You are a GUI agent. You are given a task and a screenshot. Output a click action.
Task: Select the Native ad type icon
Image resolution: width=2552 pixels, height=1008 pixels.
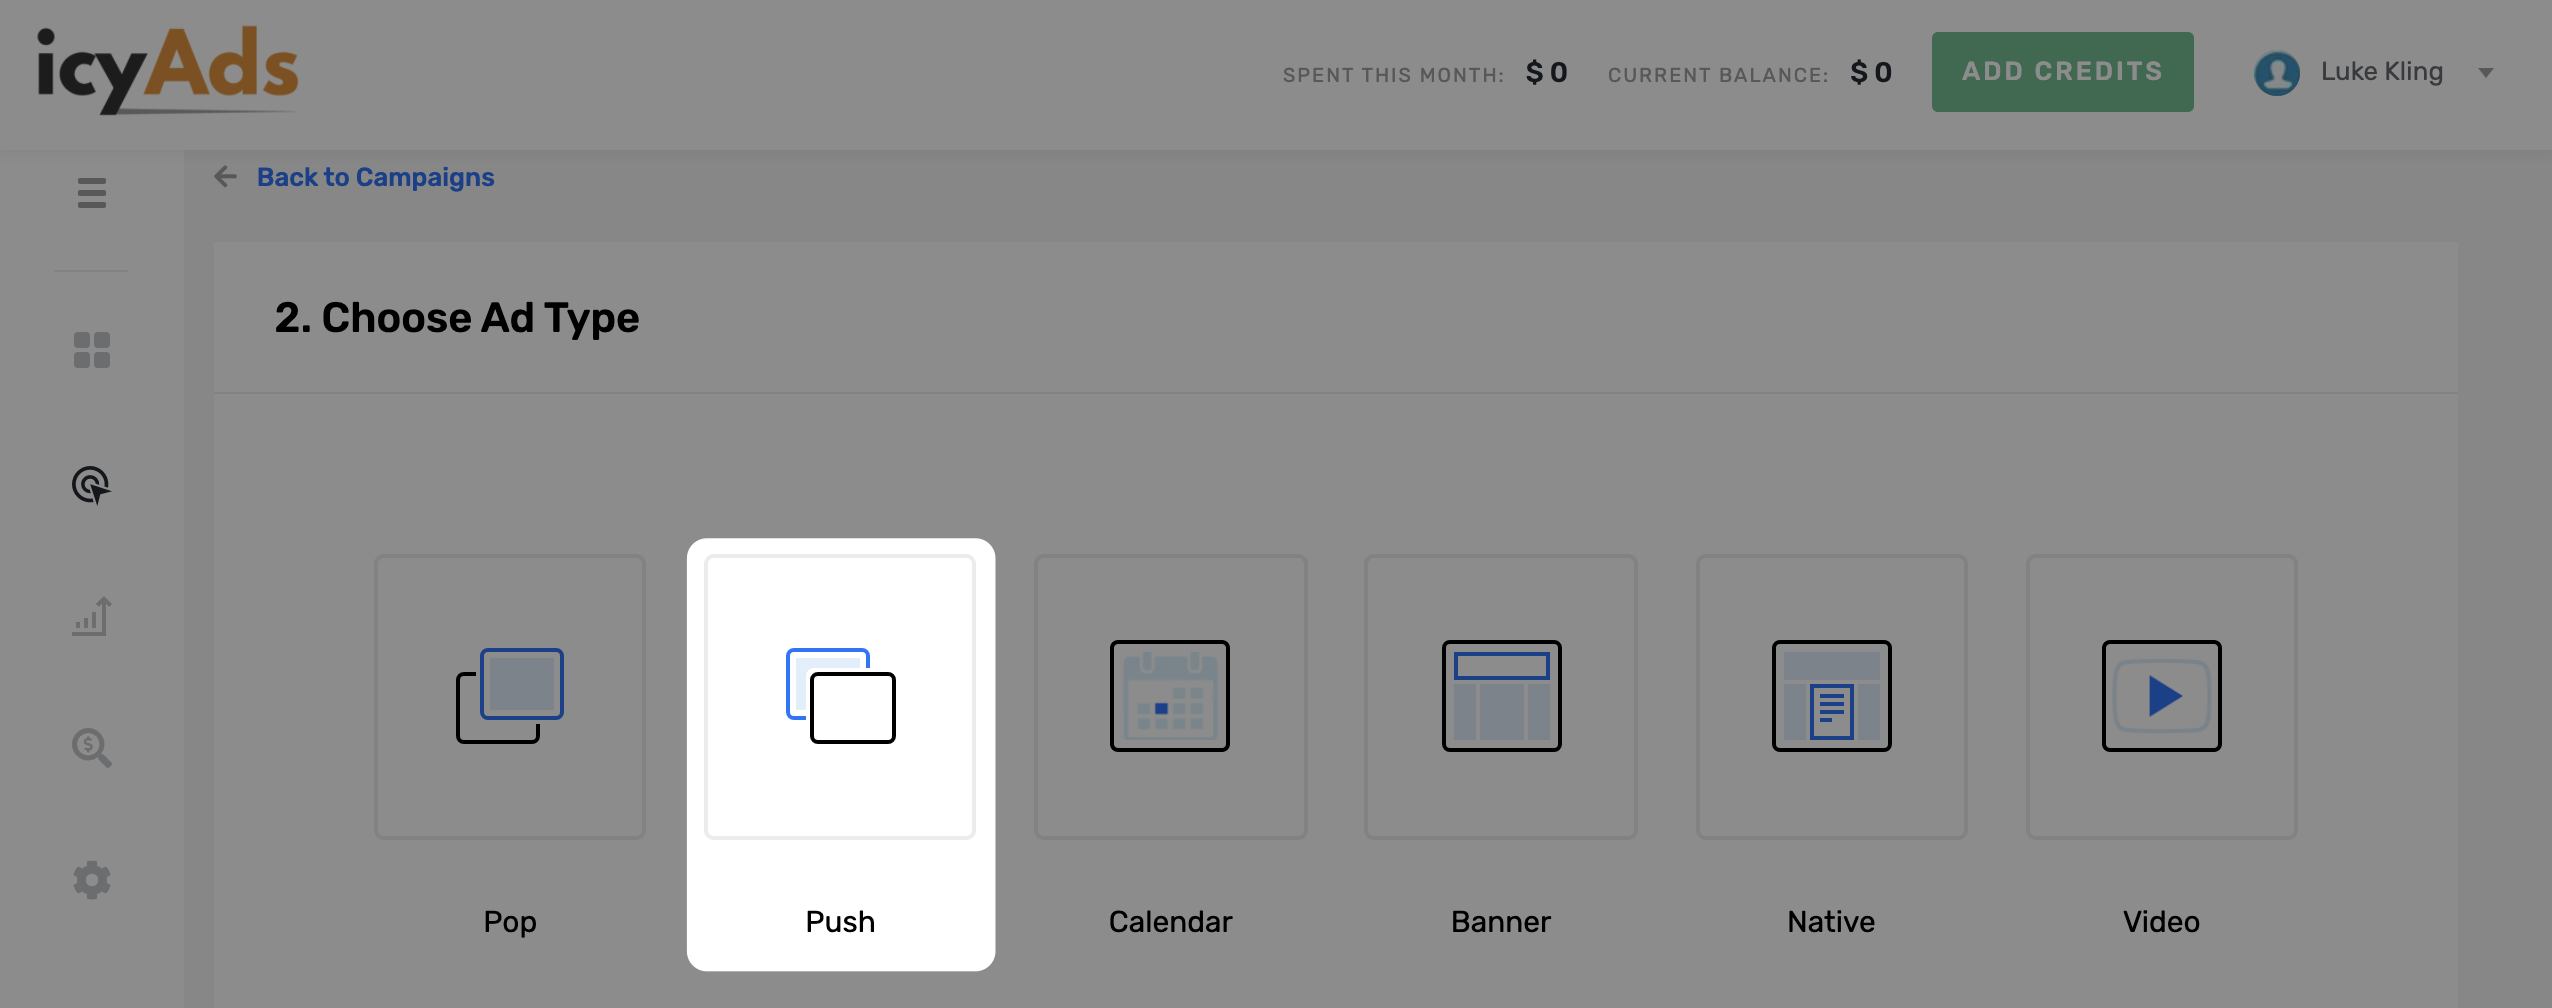(x=1831, y=696)
